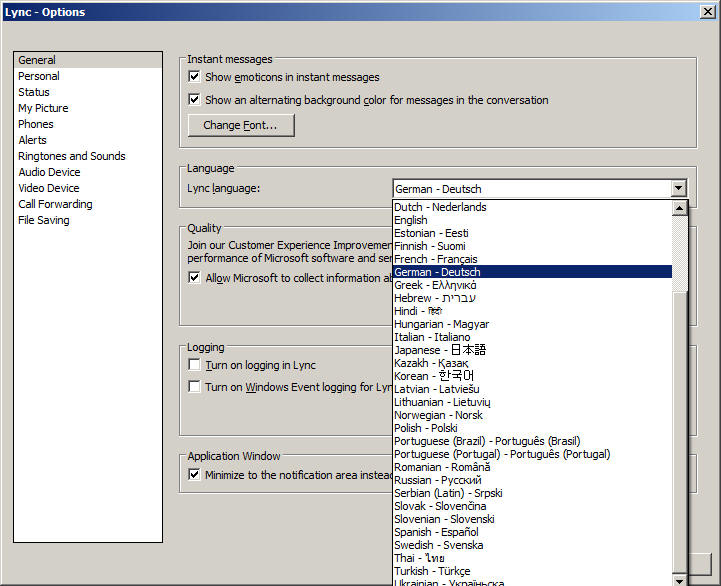Choose Portuguese (Brazil) language
The height and width of the screenshot is (586, 721).
pyautogui.click(x=532, y=441)
